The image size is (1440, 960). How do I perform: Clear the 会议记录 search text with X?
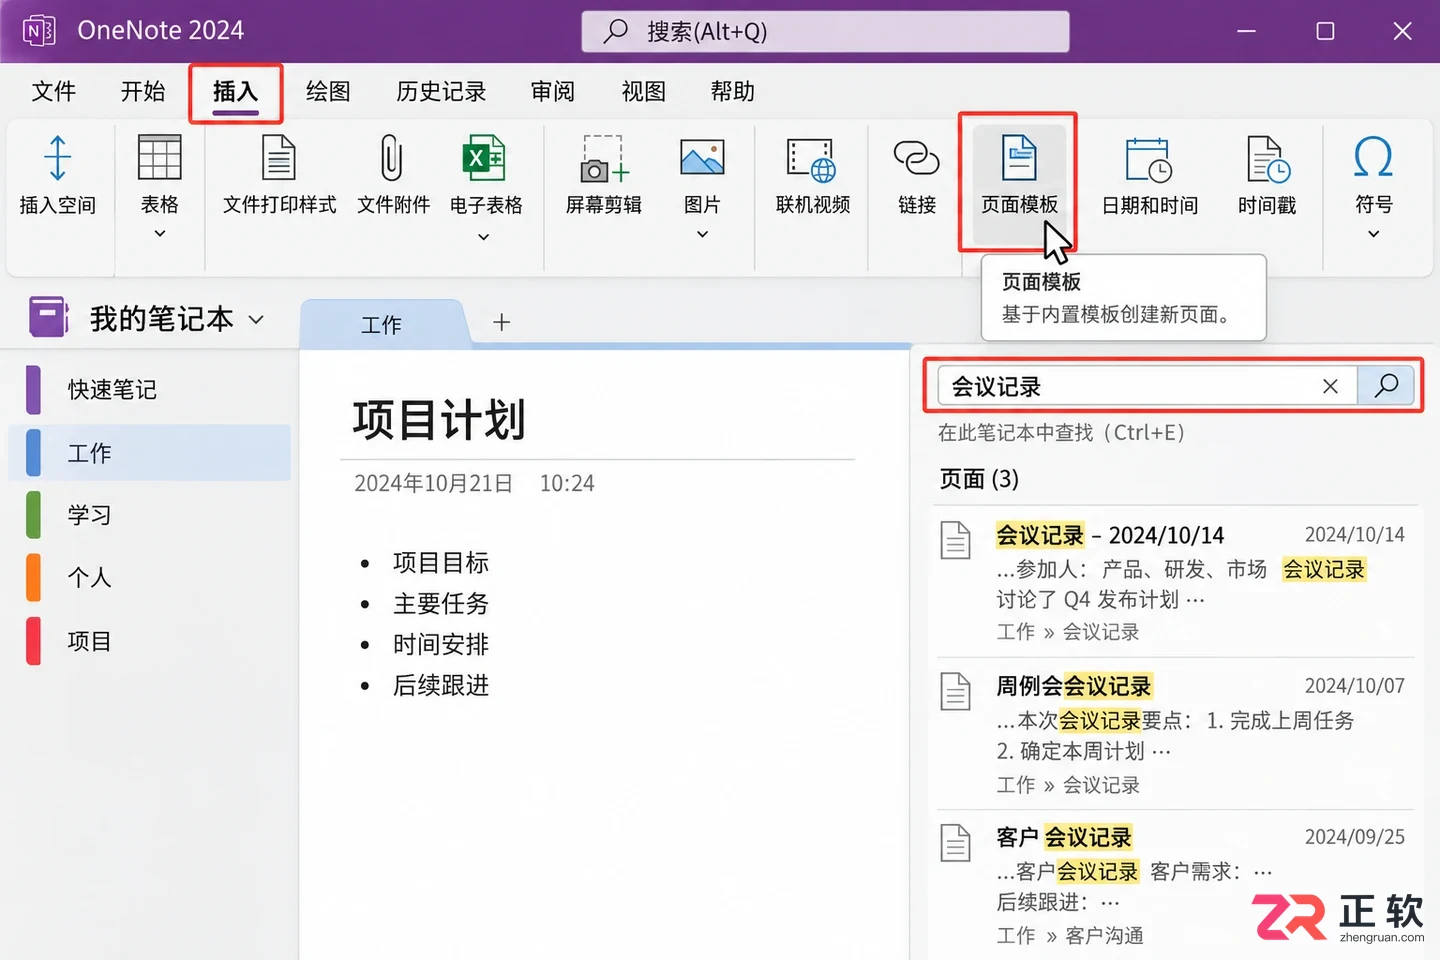(1330, 386)
